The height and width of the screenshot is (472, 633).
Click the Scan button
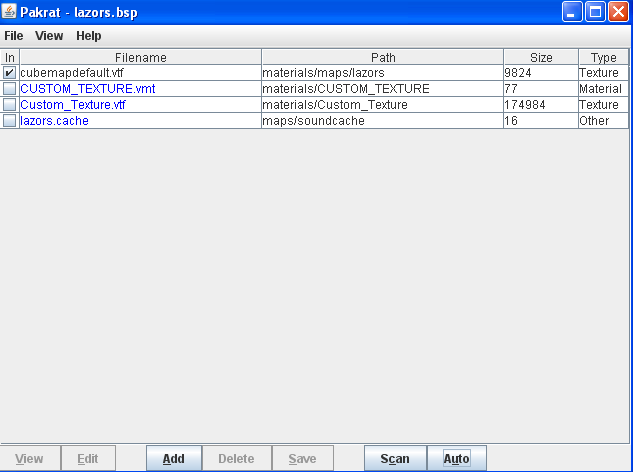pyautogui.click(x=395, y=459)
